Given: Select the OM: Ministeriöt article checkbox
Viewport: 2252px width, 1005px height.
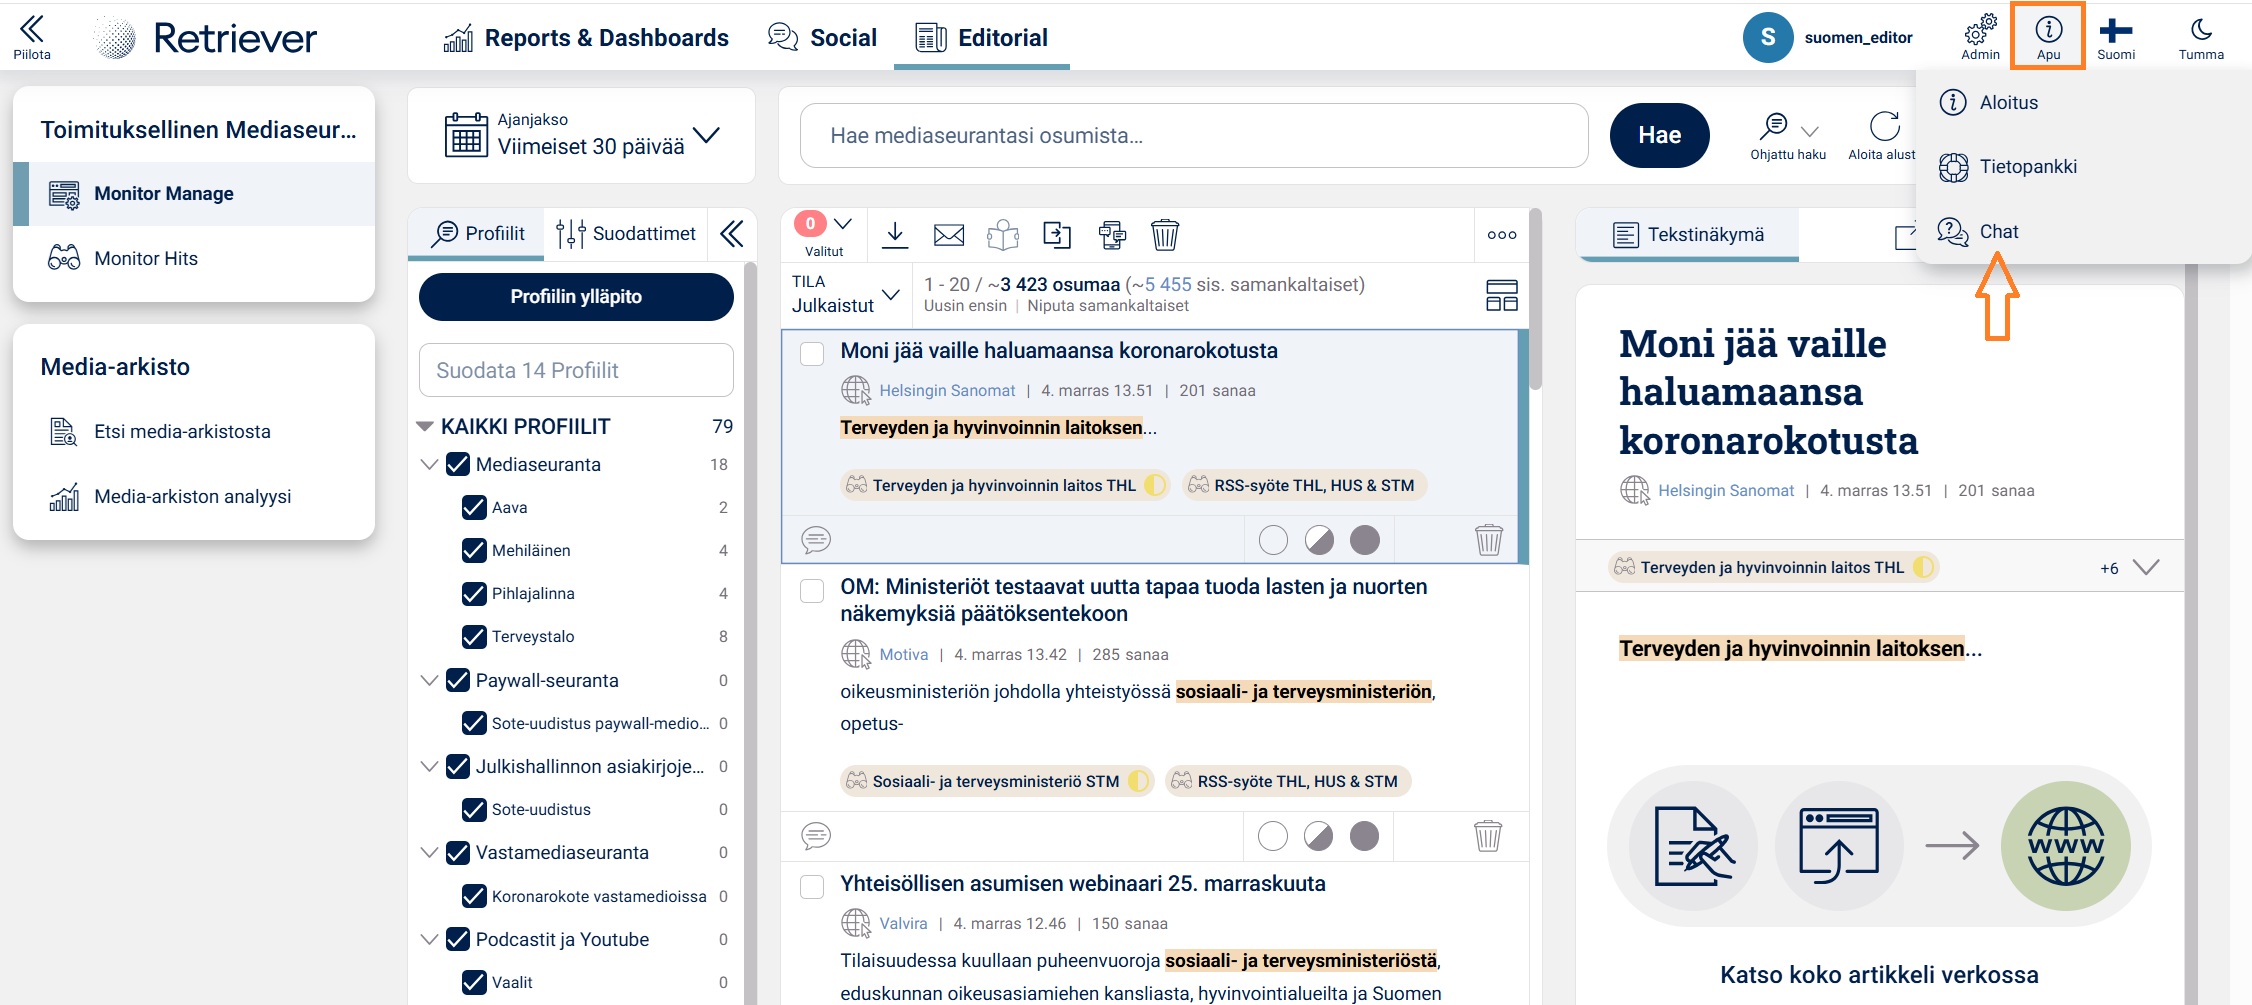Looking at the screenshot, I should pos(812,590).
